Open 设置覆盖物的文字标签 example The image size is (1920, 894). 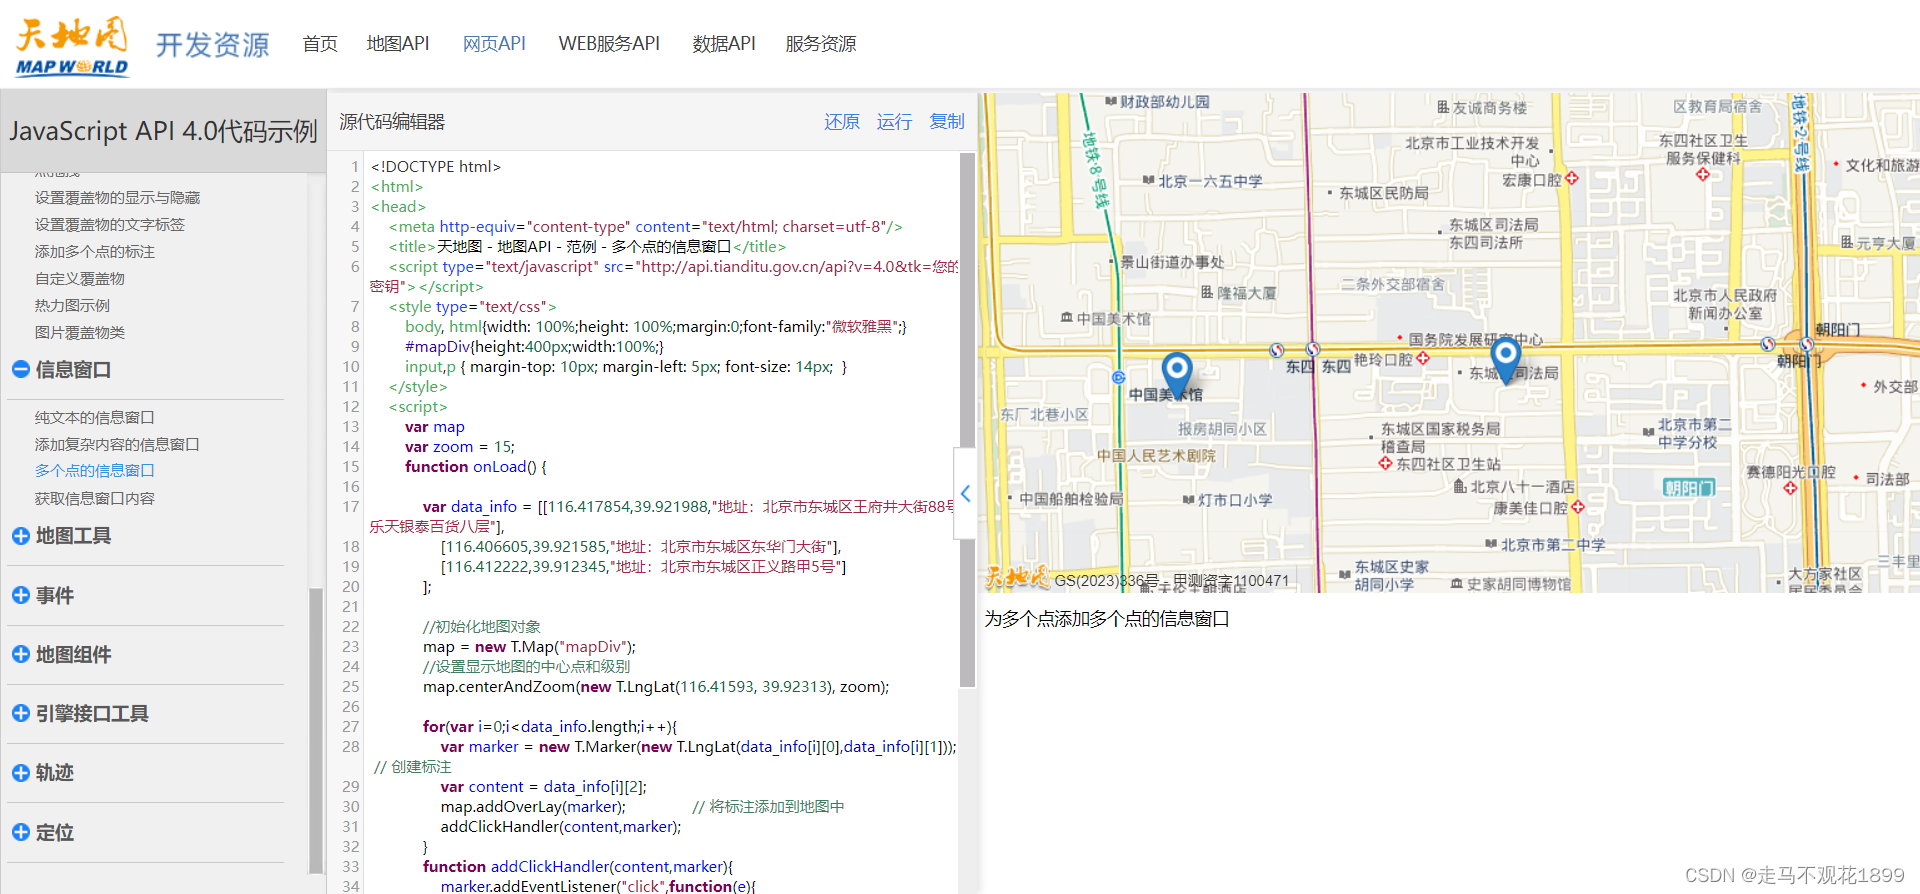click(110, 225)
